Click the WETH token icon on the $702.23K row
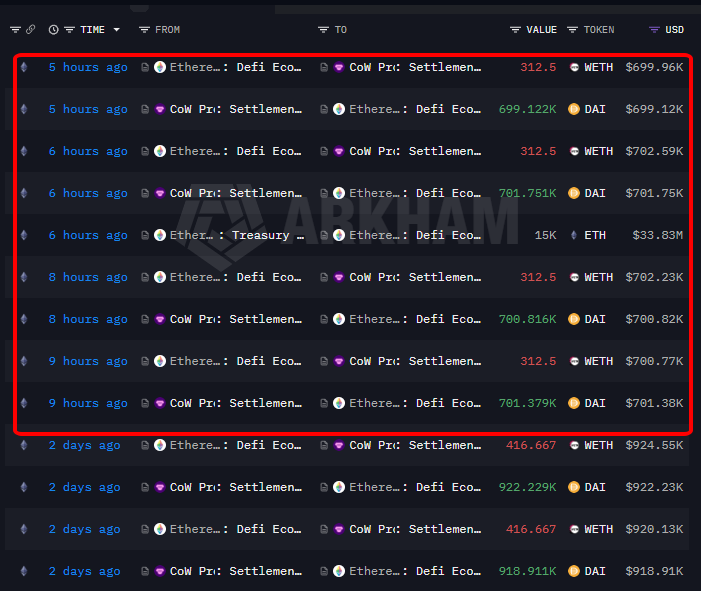 point(574,277)
